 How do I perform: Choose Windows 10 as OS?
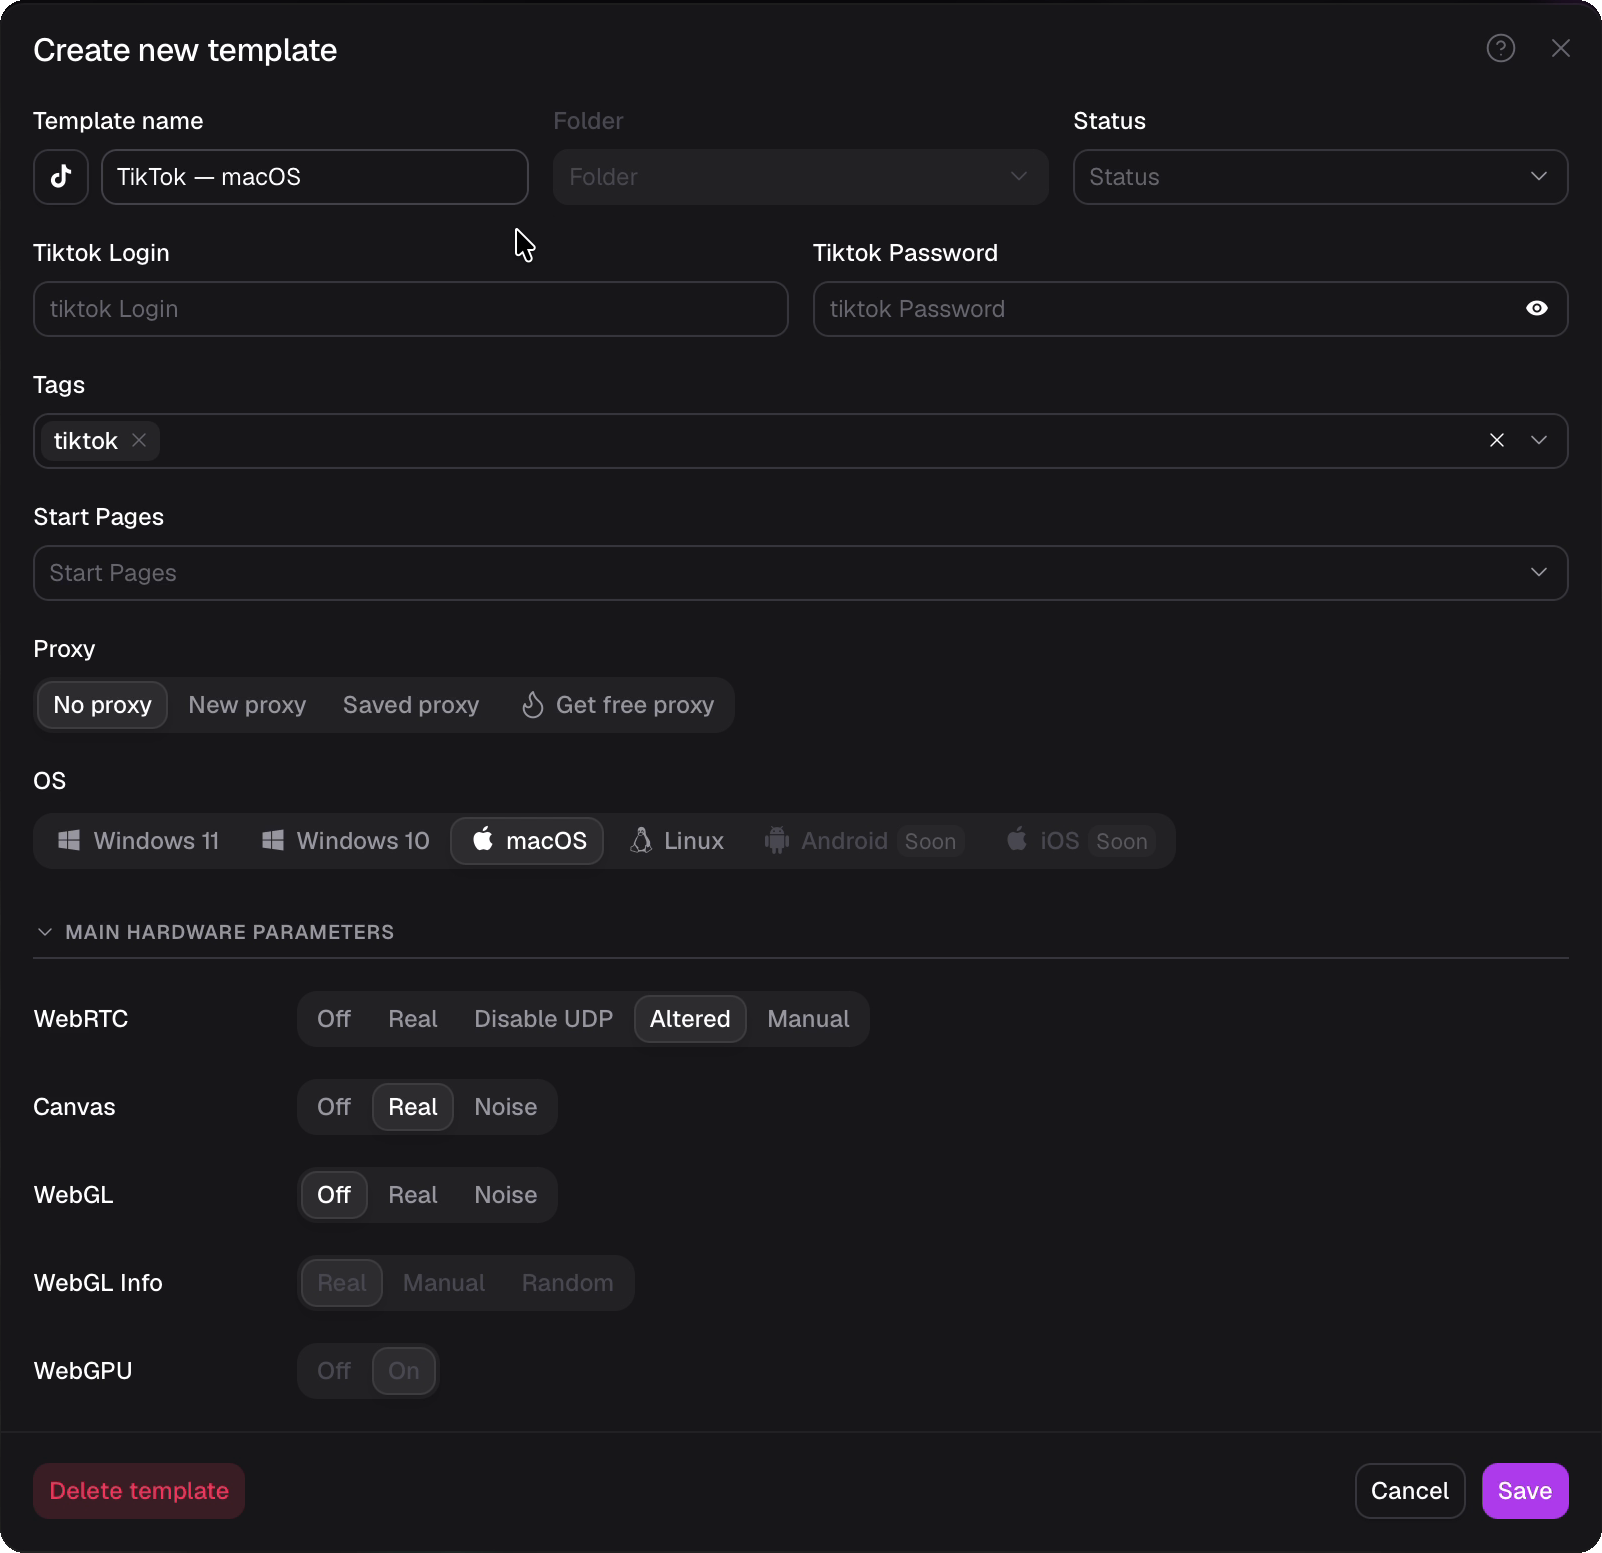click(346, 841)
